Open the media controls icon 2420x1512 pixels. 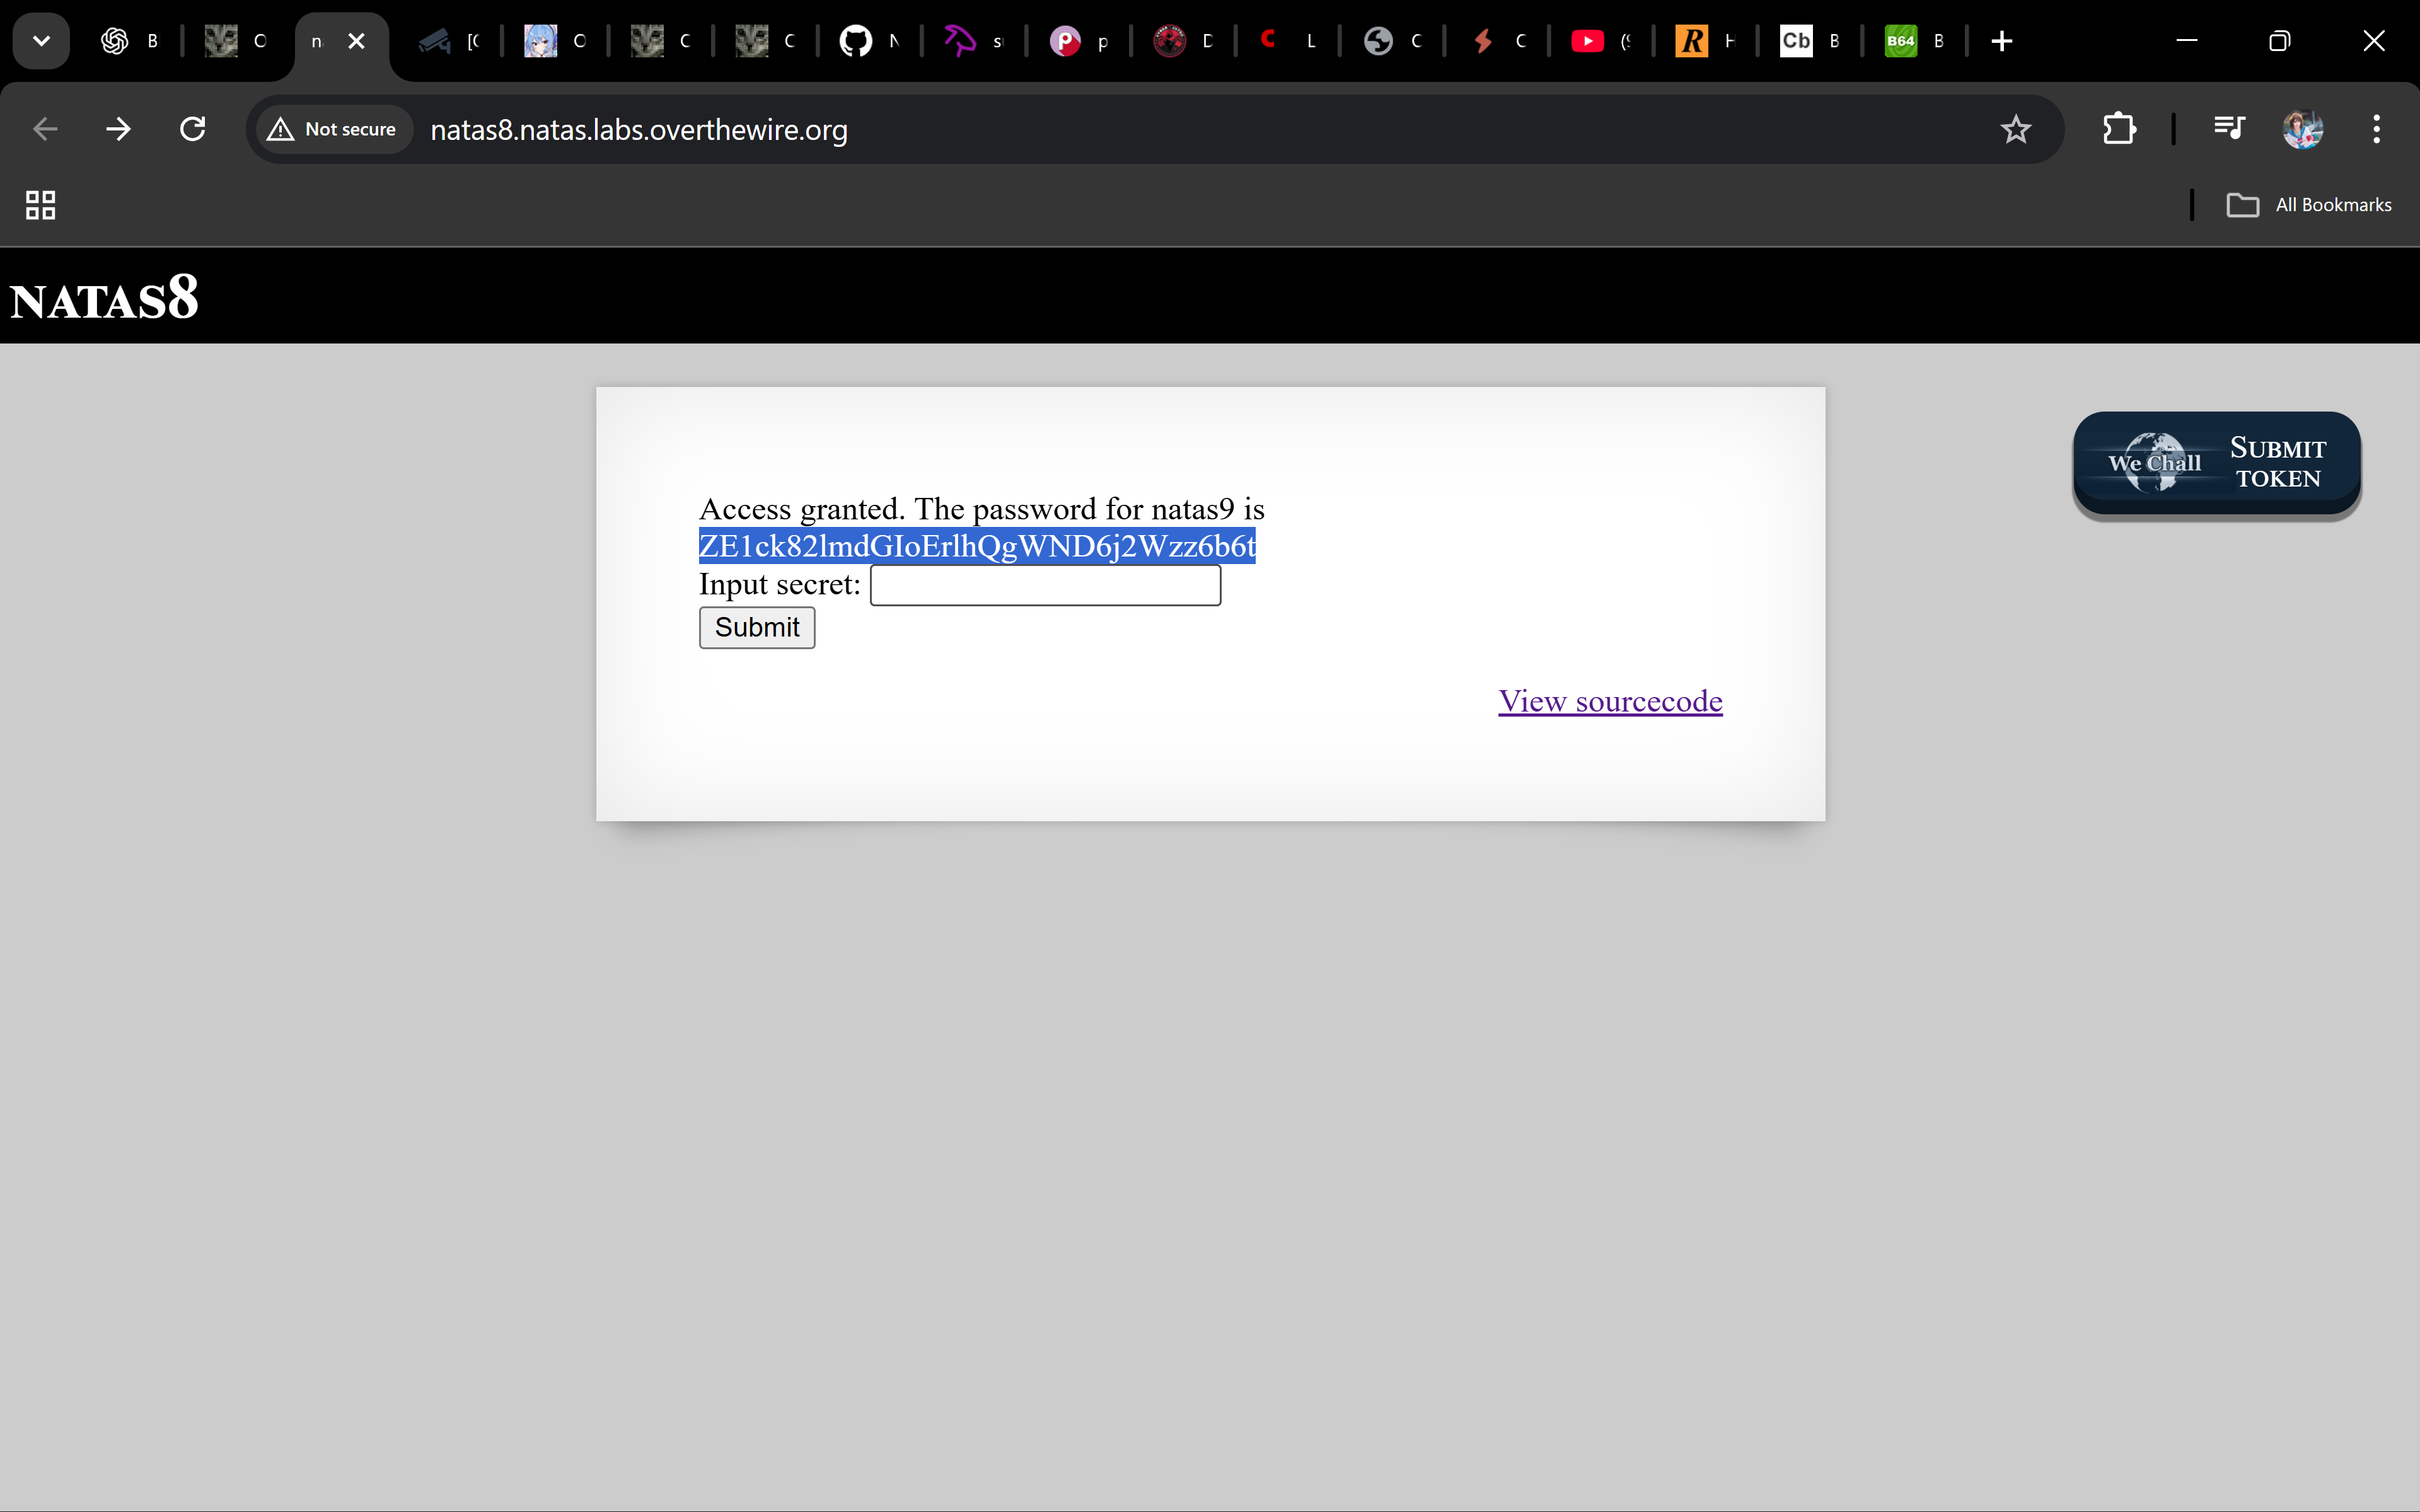point(2229,129)
